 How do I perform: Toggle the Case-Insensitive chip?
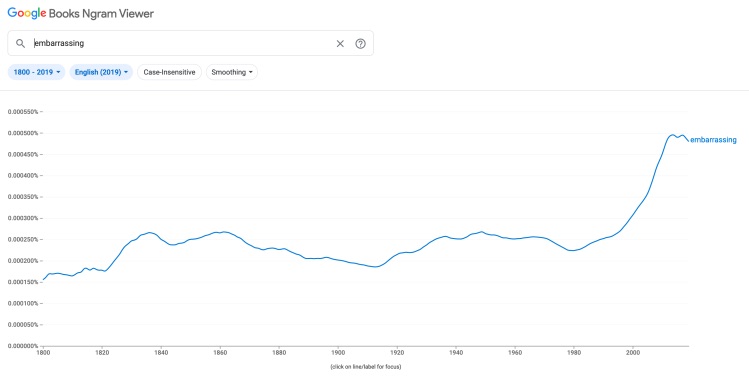pyautogui.click(x=169, y=72)
